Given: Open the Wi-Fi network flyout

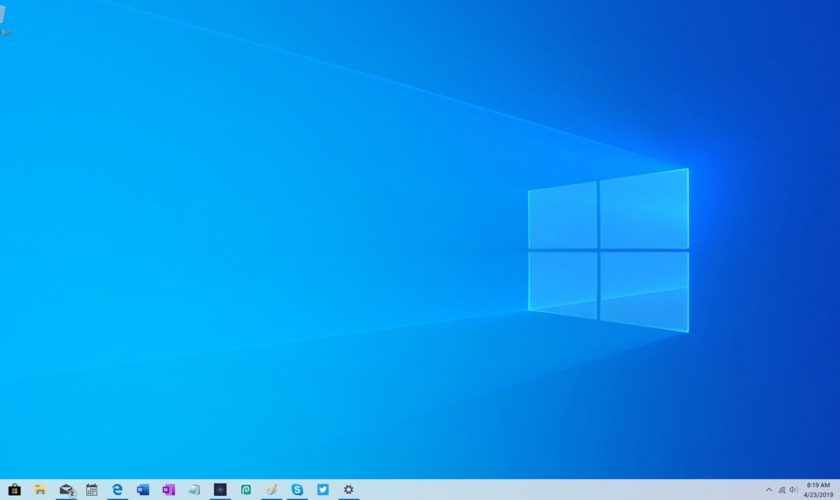Looking at the screenshot, I should tap(782, 490).
